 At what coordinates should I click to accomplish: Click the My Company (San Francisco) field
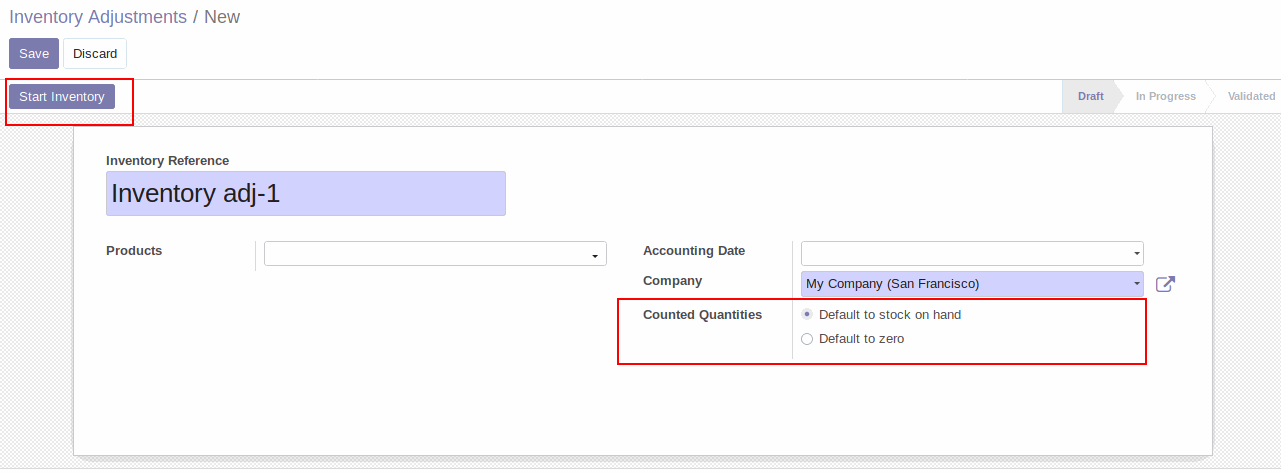(x=972, y=284)
